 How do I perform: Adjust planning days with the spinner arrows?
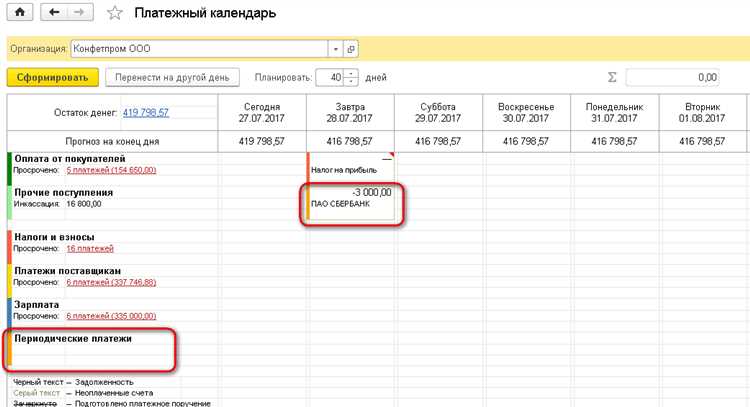[351, 78]
